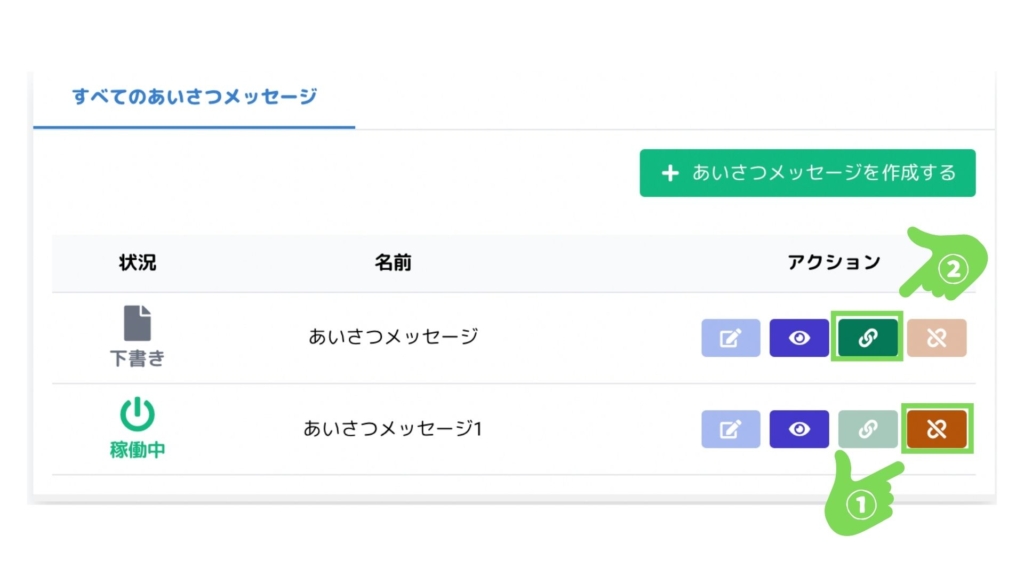Click the green power icon for 稼働中

click(x=138, y=415)
